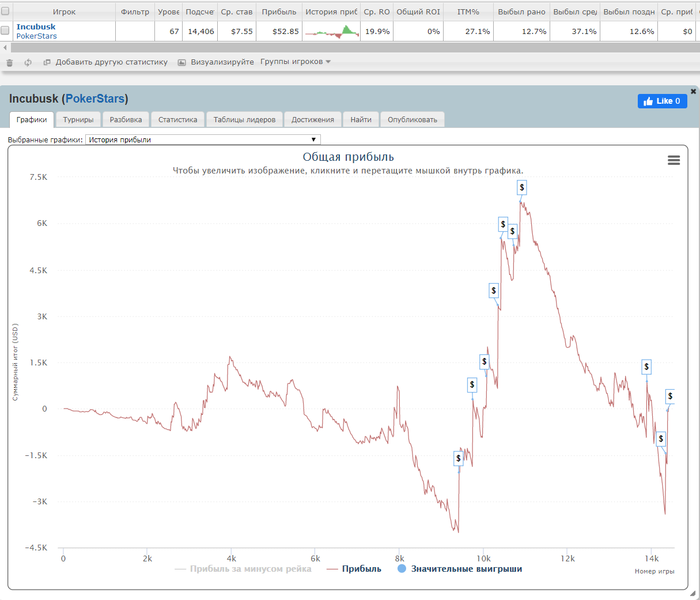700x600 pixels.
Task: Switch to the Графики tab
Action: pos(31,120)
